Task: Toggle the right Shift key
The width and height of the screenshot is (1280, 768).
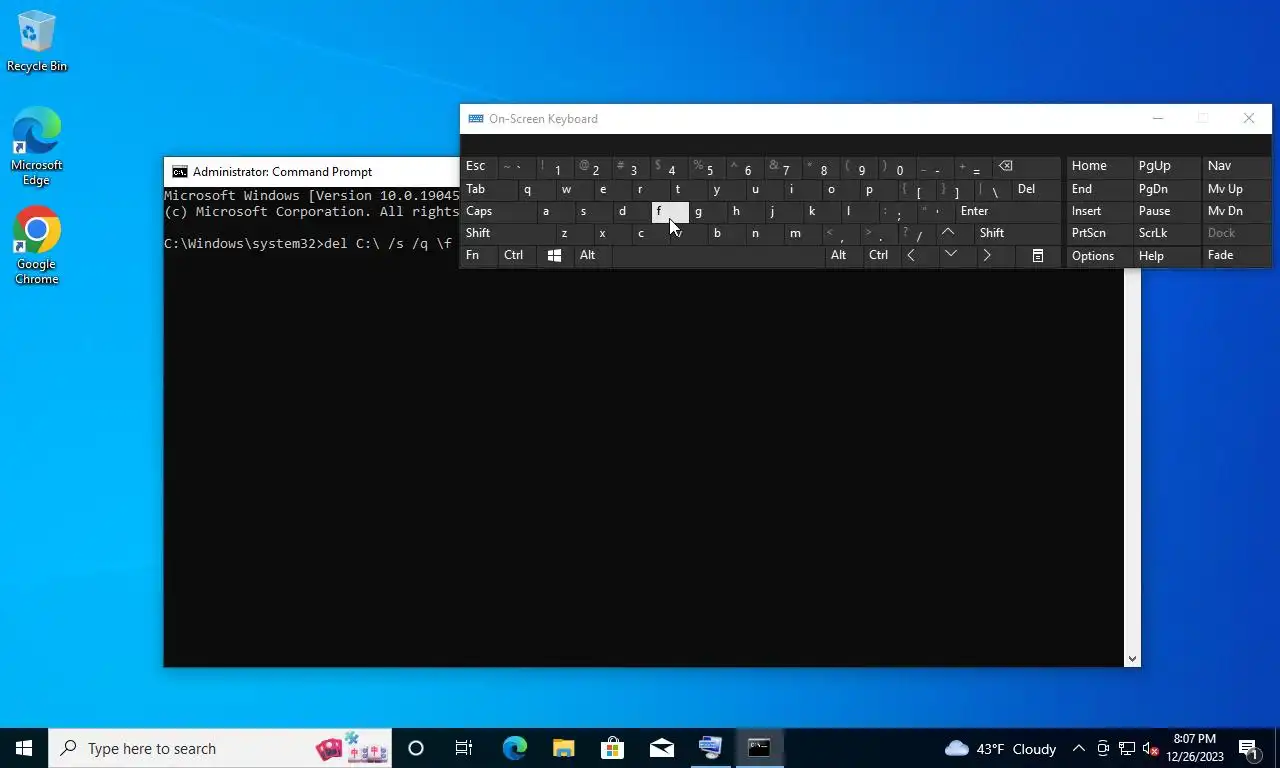Action: coord(1017,233)
